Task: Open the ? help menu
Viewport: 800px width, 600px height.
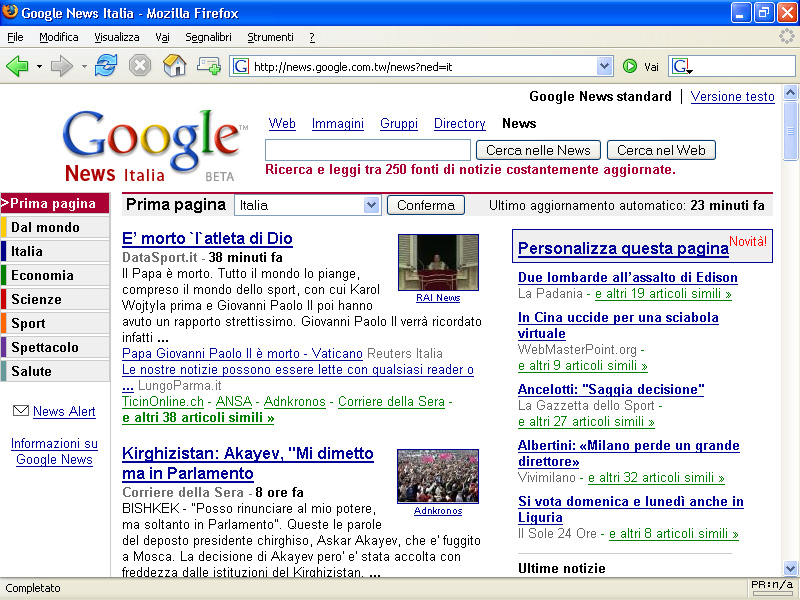Action: (312, 37)
